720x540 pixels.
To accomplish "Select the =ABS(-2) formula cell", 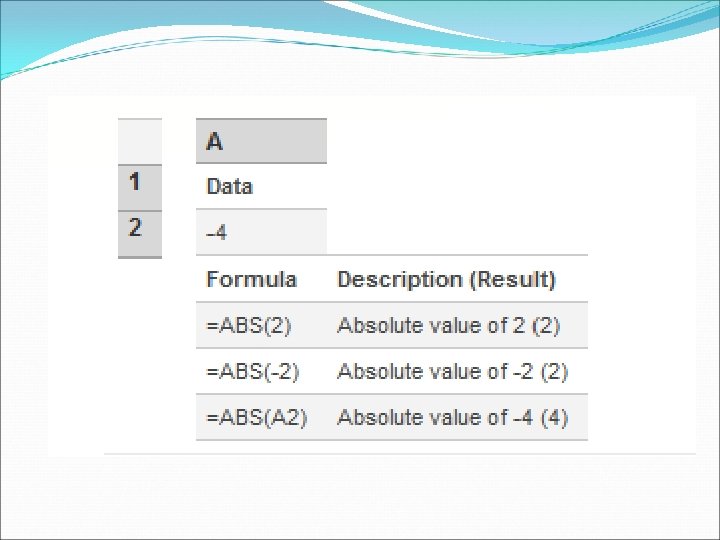I will (x=261, y=371).
